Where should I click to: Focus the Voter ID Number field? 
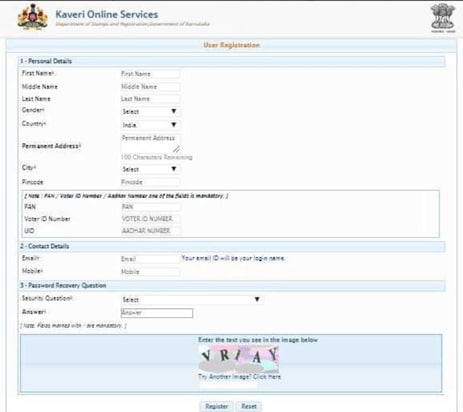tap(151, 219)
